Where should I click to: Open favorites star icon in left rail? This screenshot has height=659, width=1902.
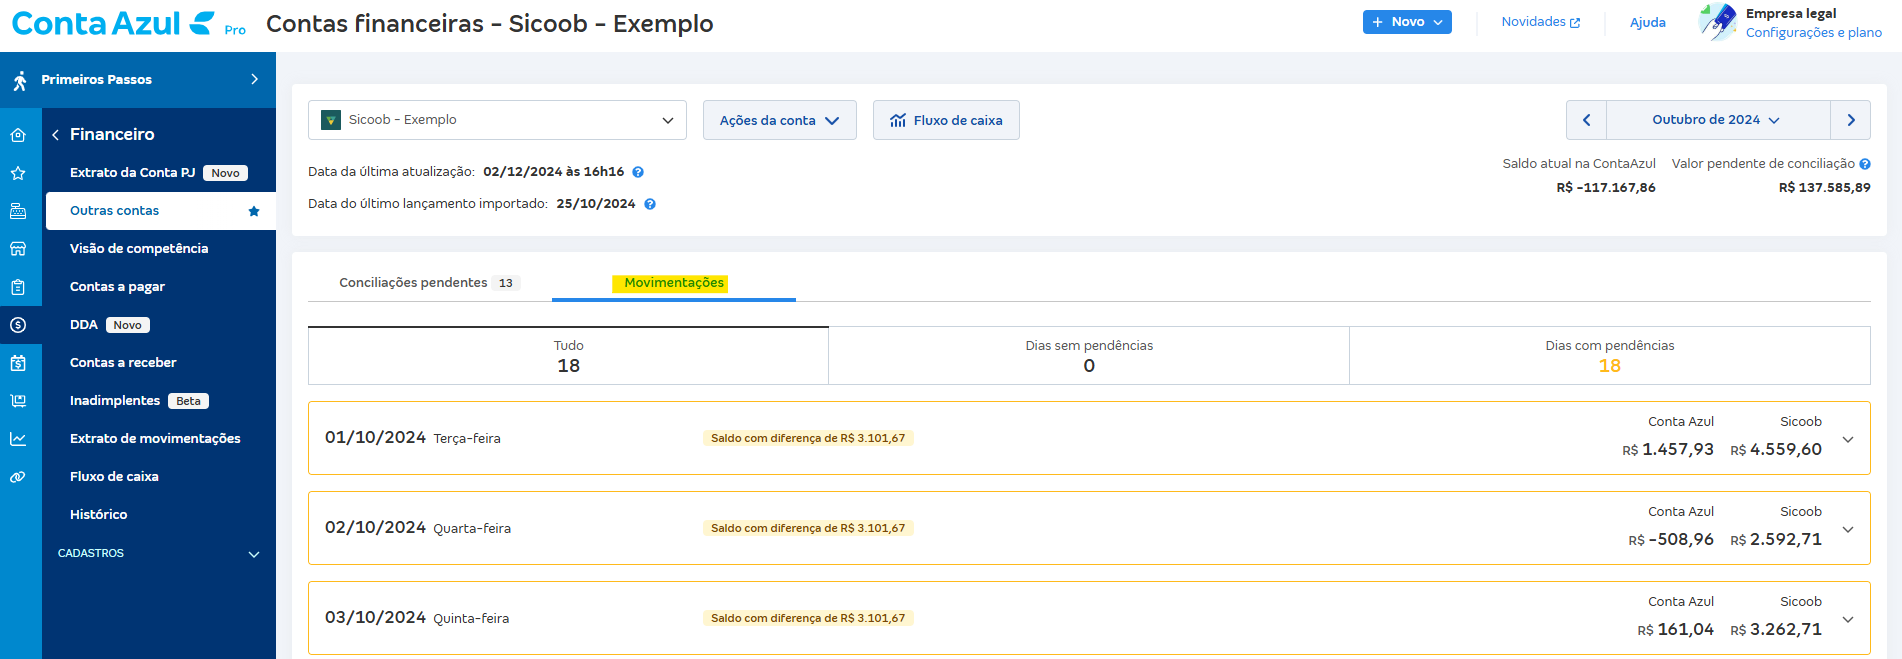18,173
